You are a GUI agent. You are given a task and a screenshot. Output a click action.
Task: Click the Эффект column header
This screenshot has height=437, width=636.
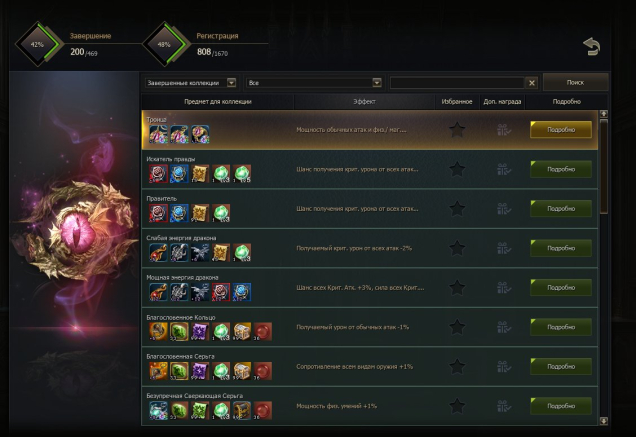(x=364, y=101)
